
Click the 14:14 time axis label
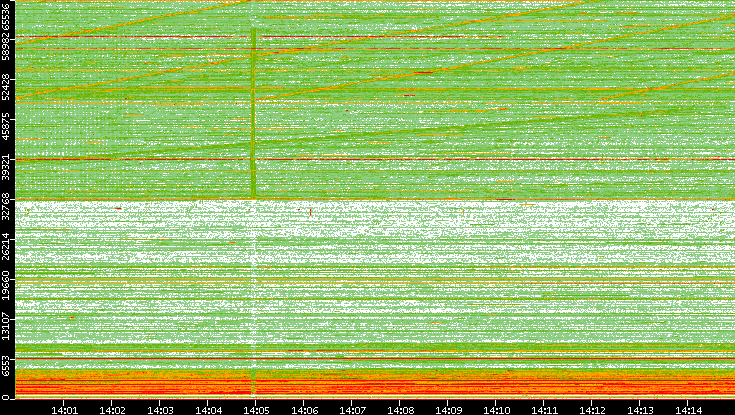(688, 410)
